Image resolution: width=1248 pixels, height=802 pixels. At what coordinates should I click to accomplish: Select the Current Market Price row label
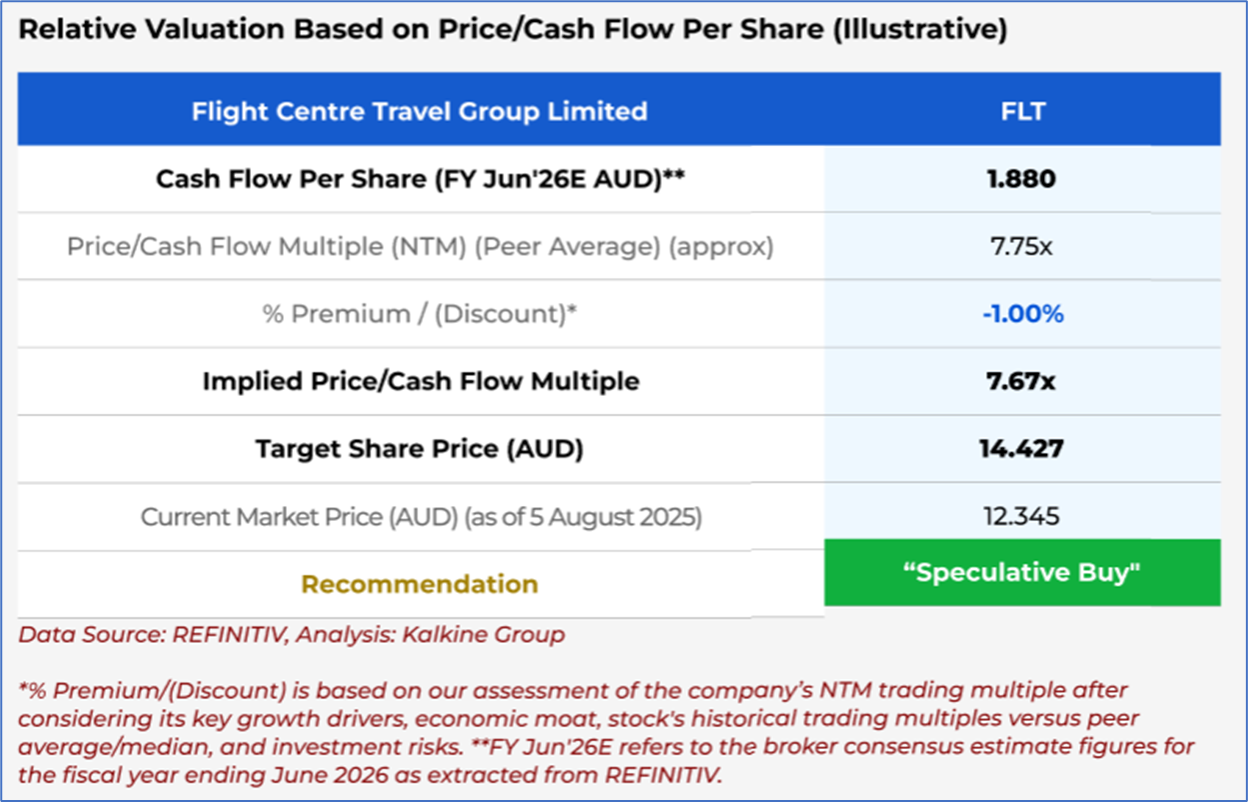click(420, 517)
